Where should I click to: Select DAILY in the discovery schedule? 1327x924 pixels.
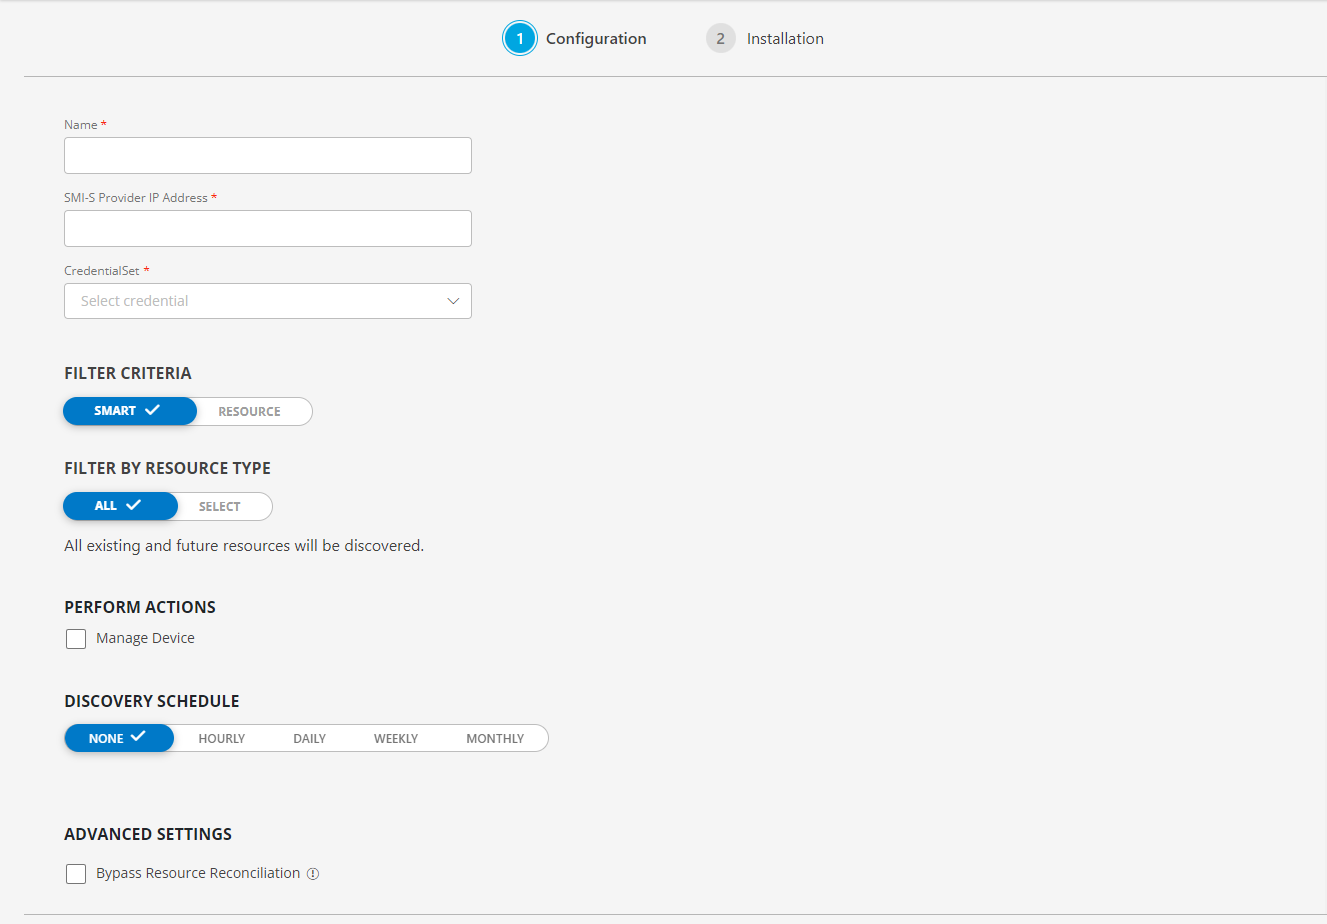pos(309,737)
